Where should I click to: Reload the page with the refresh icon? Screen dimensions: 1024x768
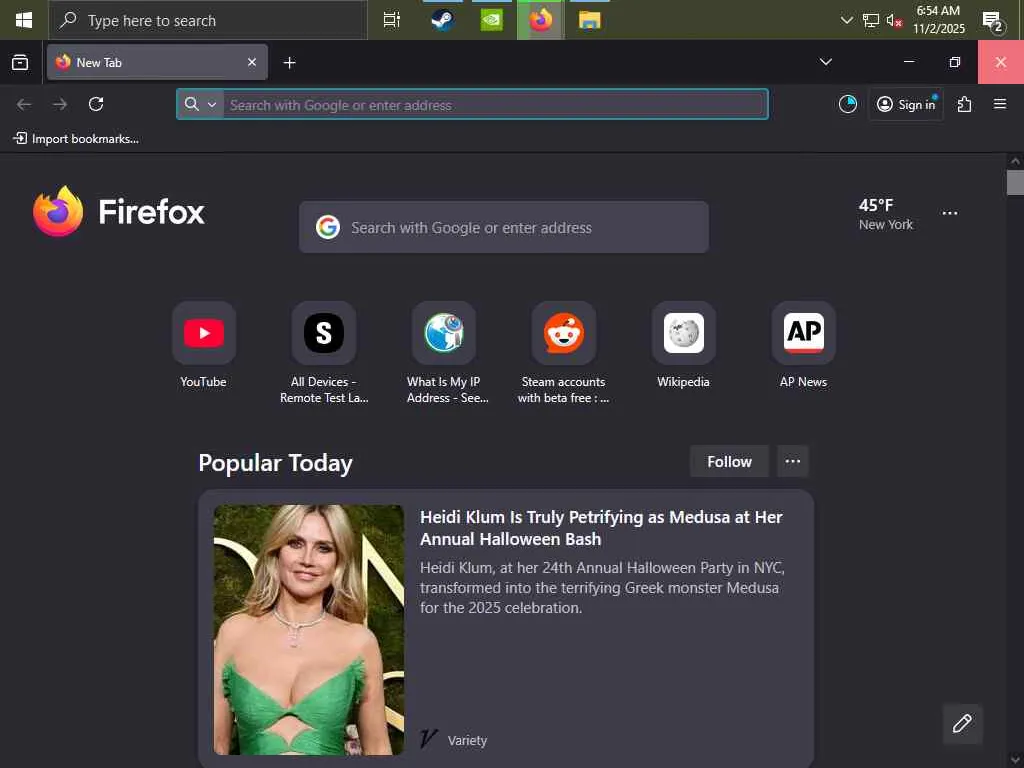tap(96, 104)
